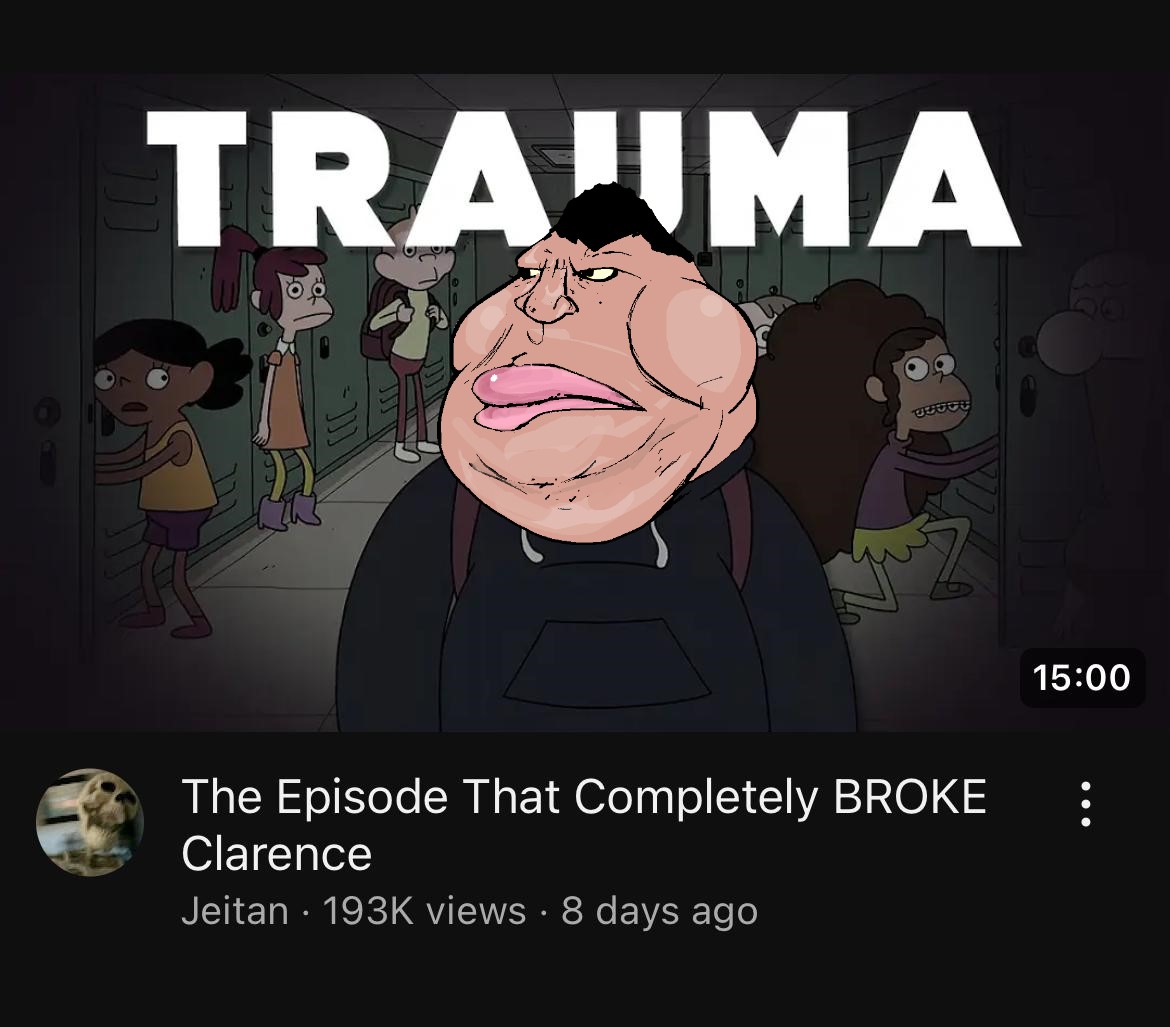Visit the Jeitan channel name link
Viewport: 1170px width, 1027px height.
coord(234,911)
